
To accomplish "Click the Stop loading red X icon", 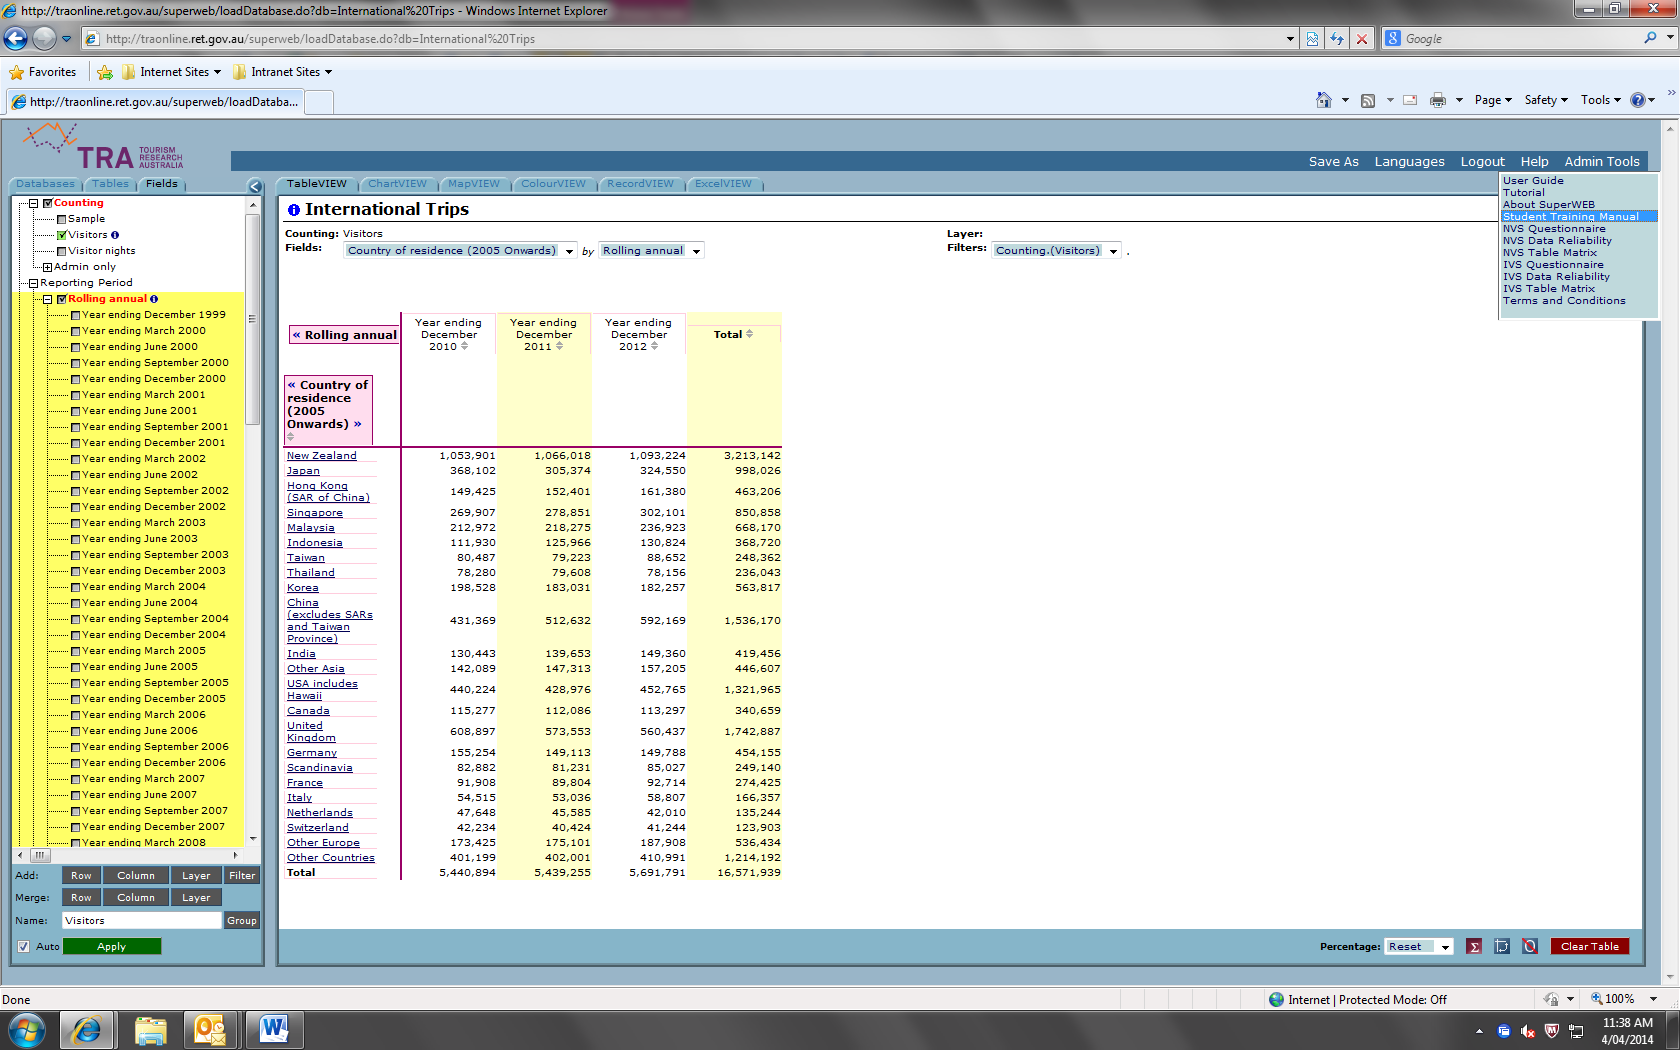I will pos(1361,39).
